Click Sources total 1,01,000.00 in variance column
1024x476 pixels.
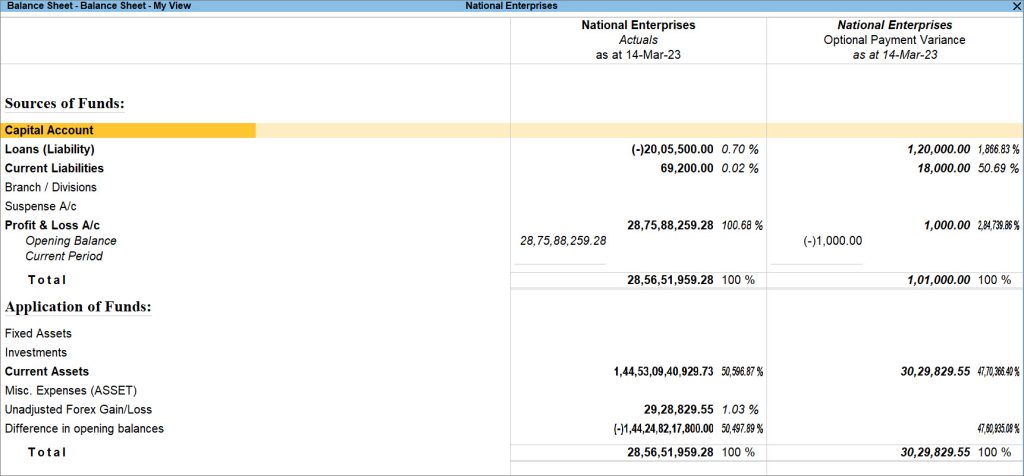click(x=938, y=279)
